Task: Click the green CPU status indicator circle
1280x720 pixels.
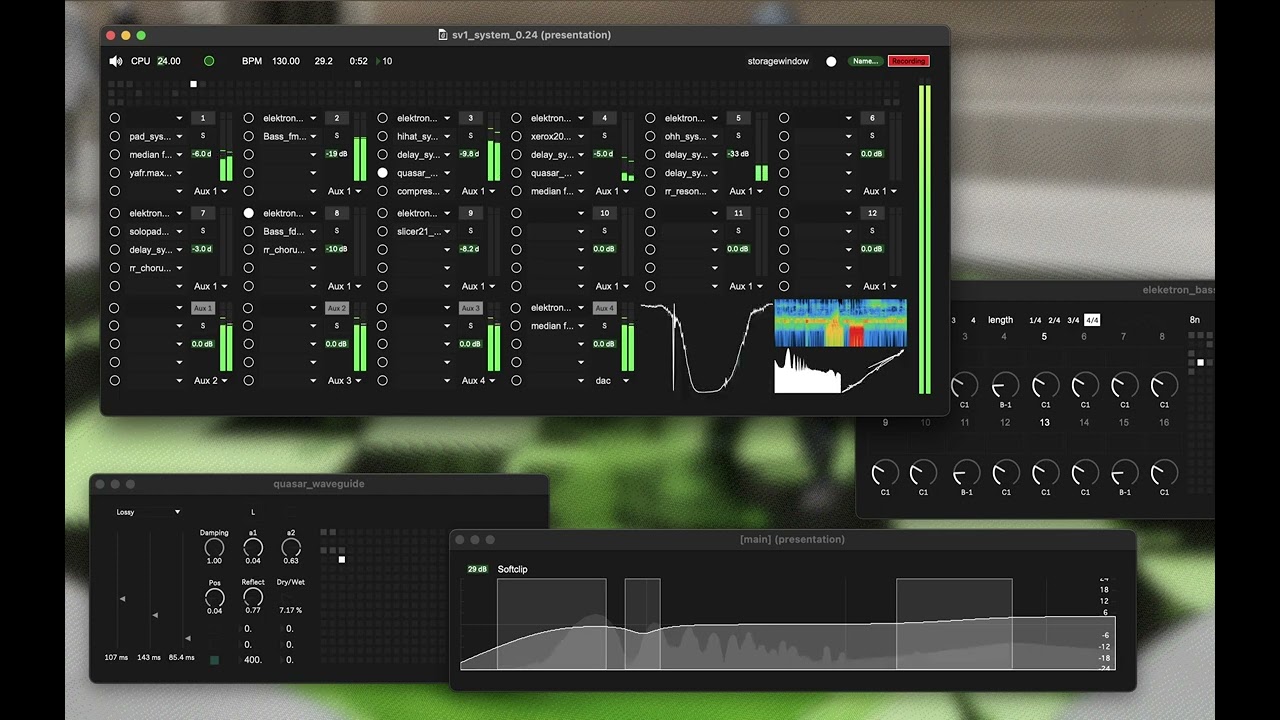Action: (209, 61)
